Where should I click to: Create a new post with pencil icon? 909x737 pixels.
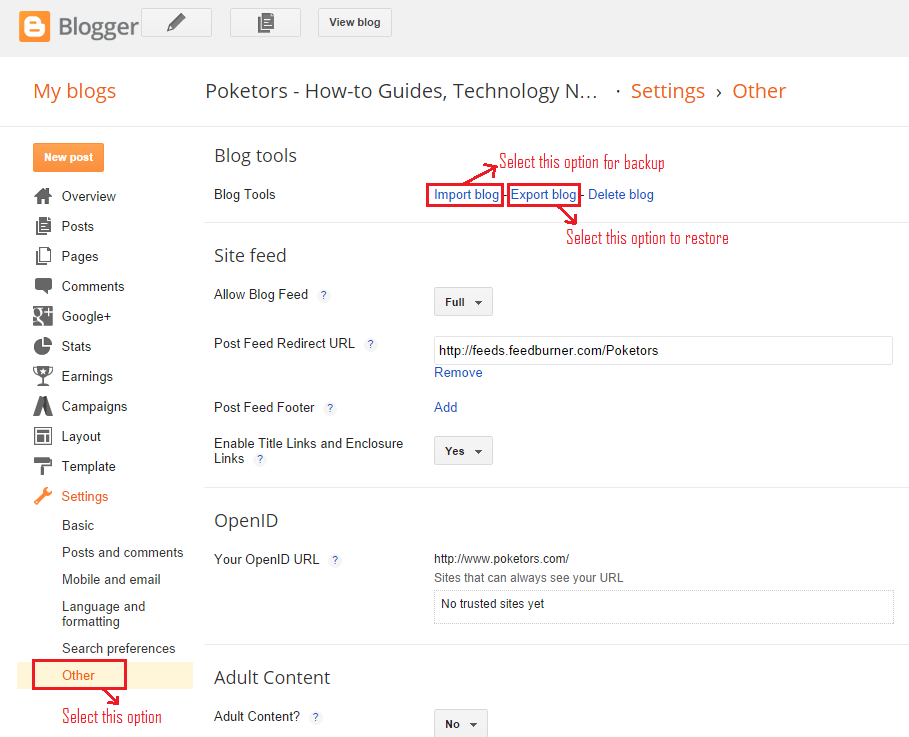(176, 23)
